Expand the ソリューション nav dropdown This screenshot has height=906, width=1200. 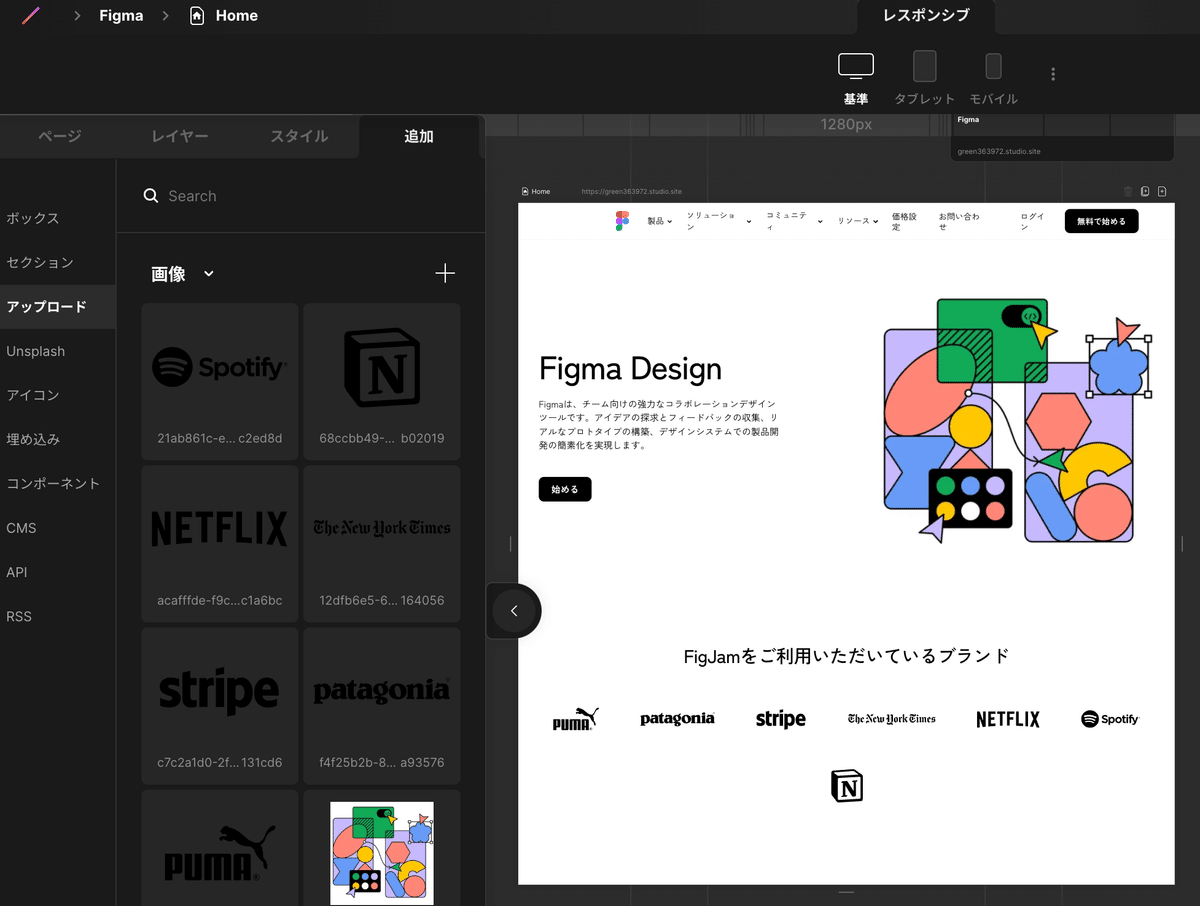coord(718,221)
